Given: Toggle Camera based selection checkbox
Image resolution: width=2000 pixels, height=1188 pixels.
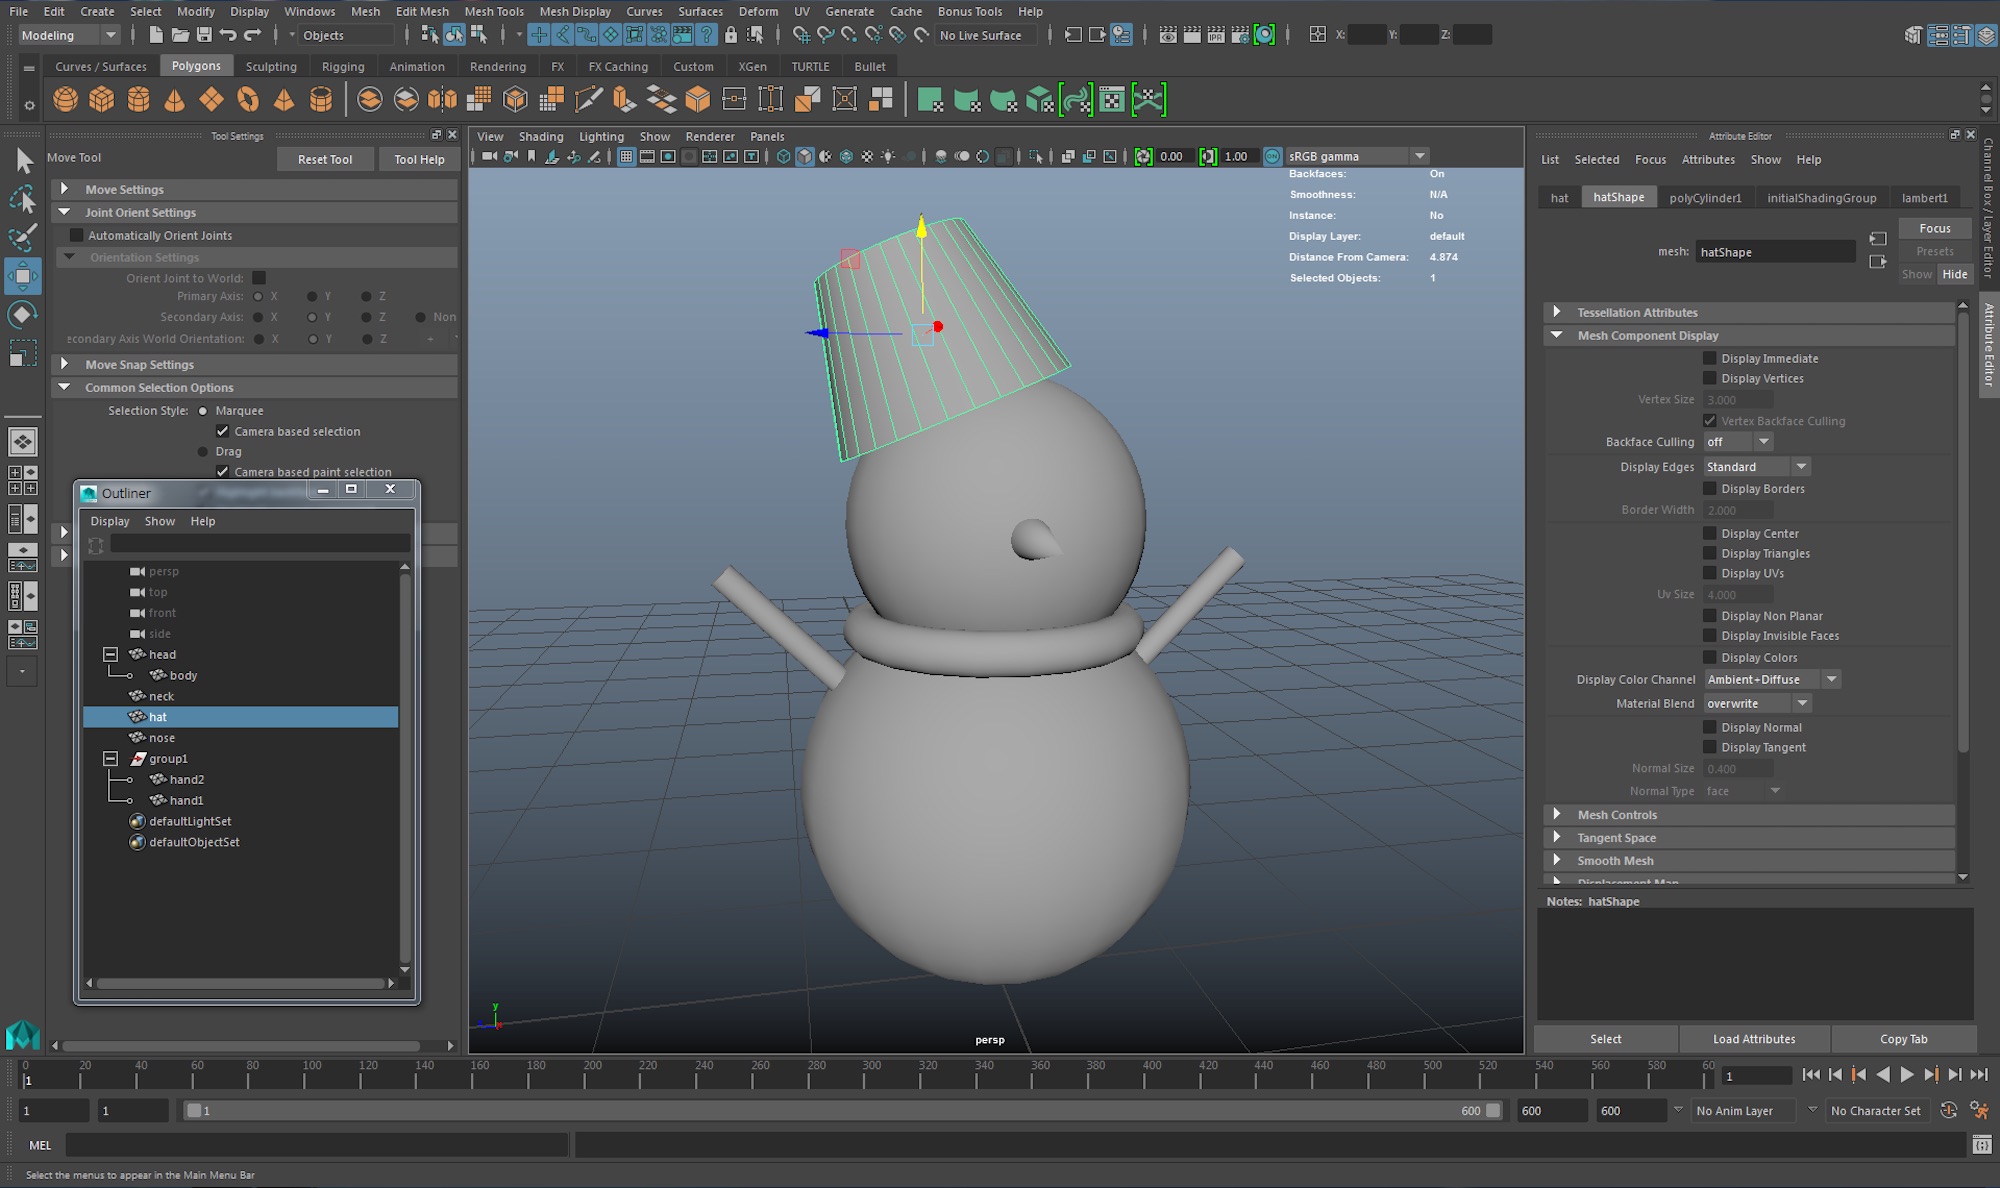Looking at the screenshot, I should point(221,430).
